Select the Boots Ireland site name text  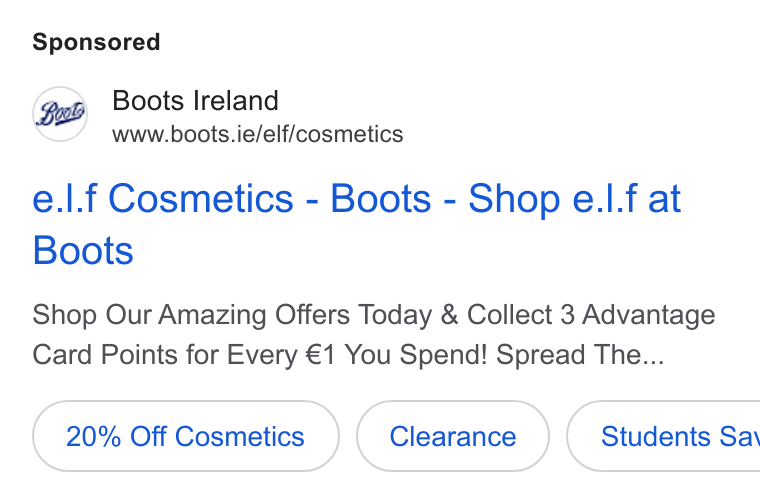coord(195,101)
